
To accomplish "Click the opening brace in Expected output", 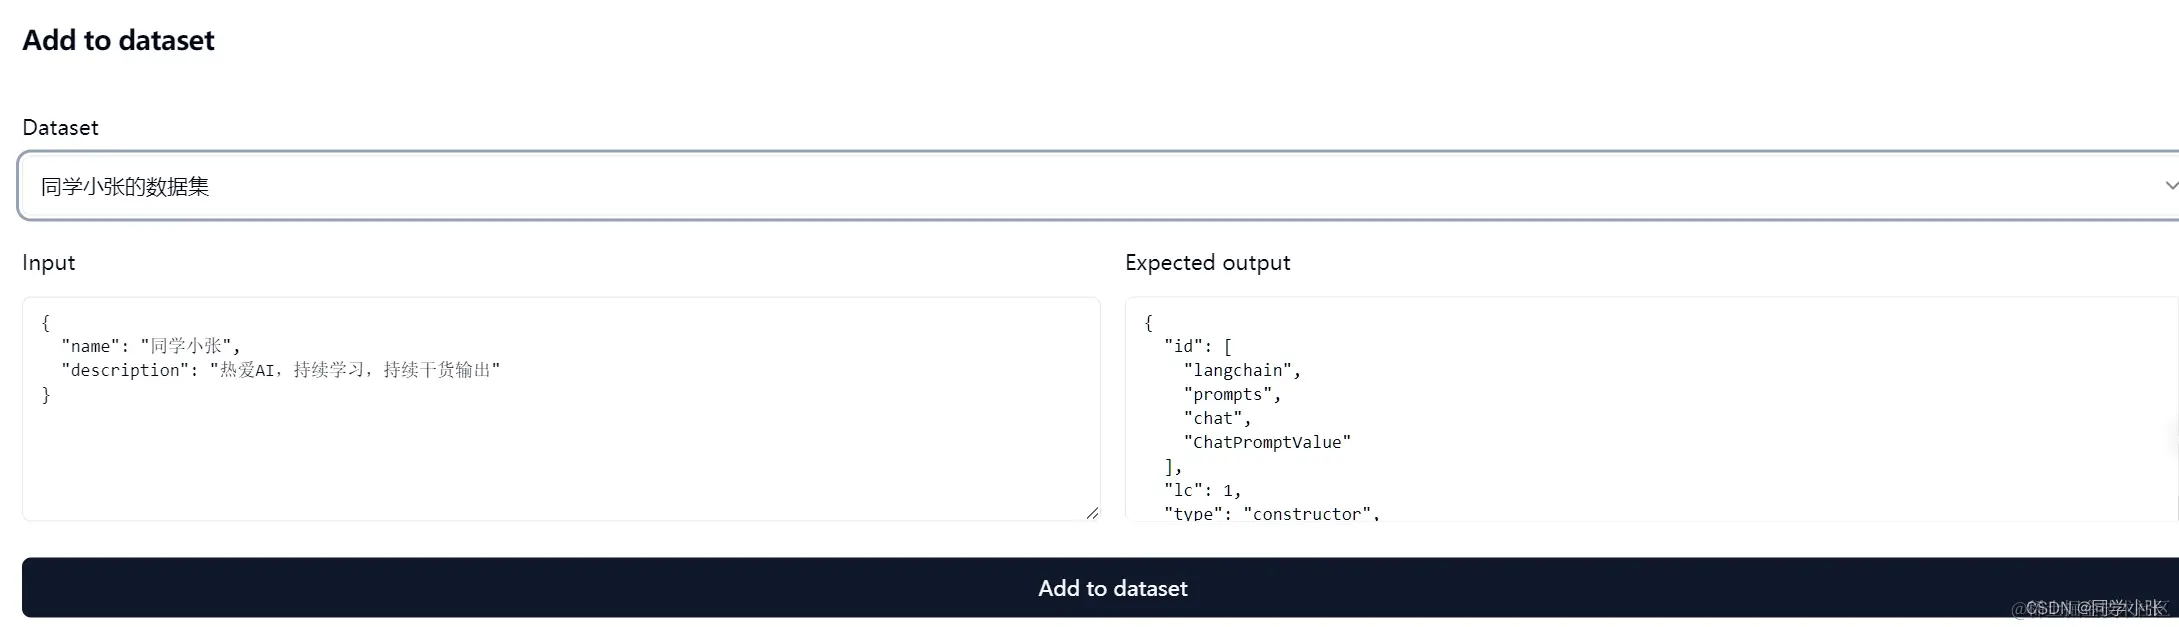I will point(1148,322).
